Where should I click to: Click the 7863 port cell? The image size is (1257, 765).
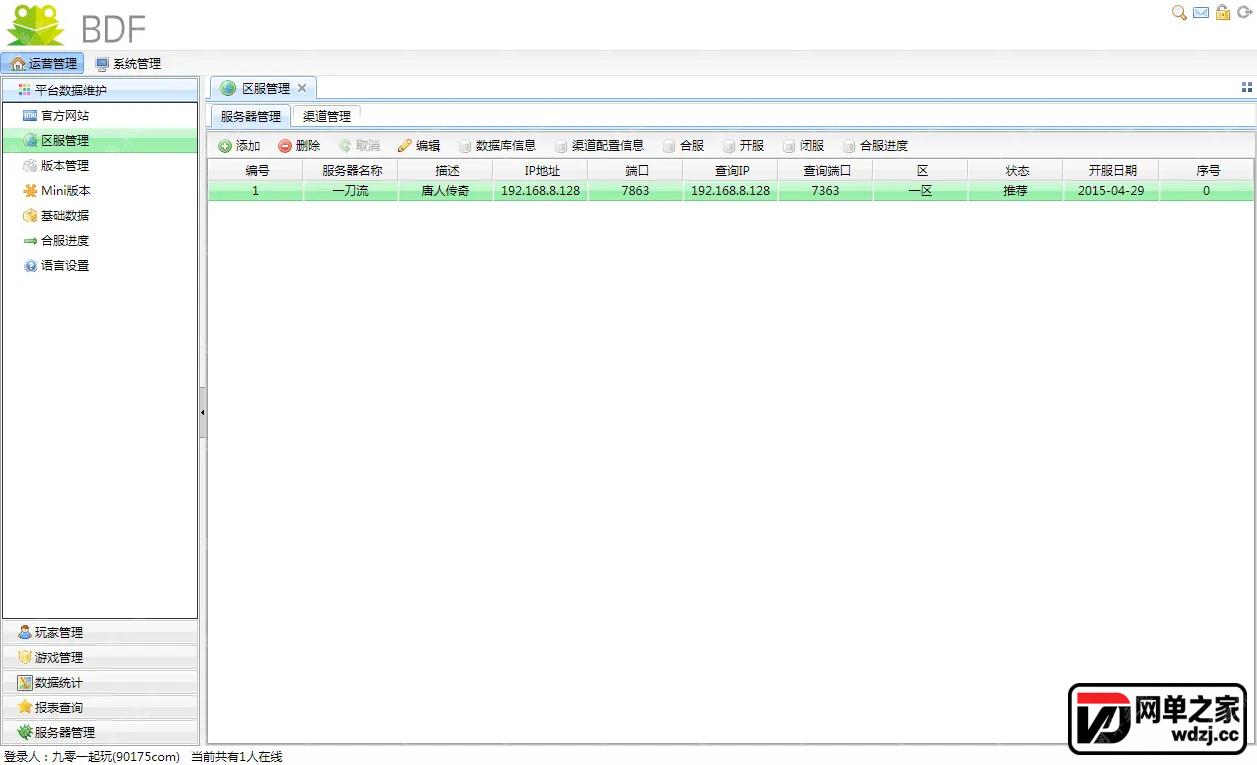[x=636, y=191]
